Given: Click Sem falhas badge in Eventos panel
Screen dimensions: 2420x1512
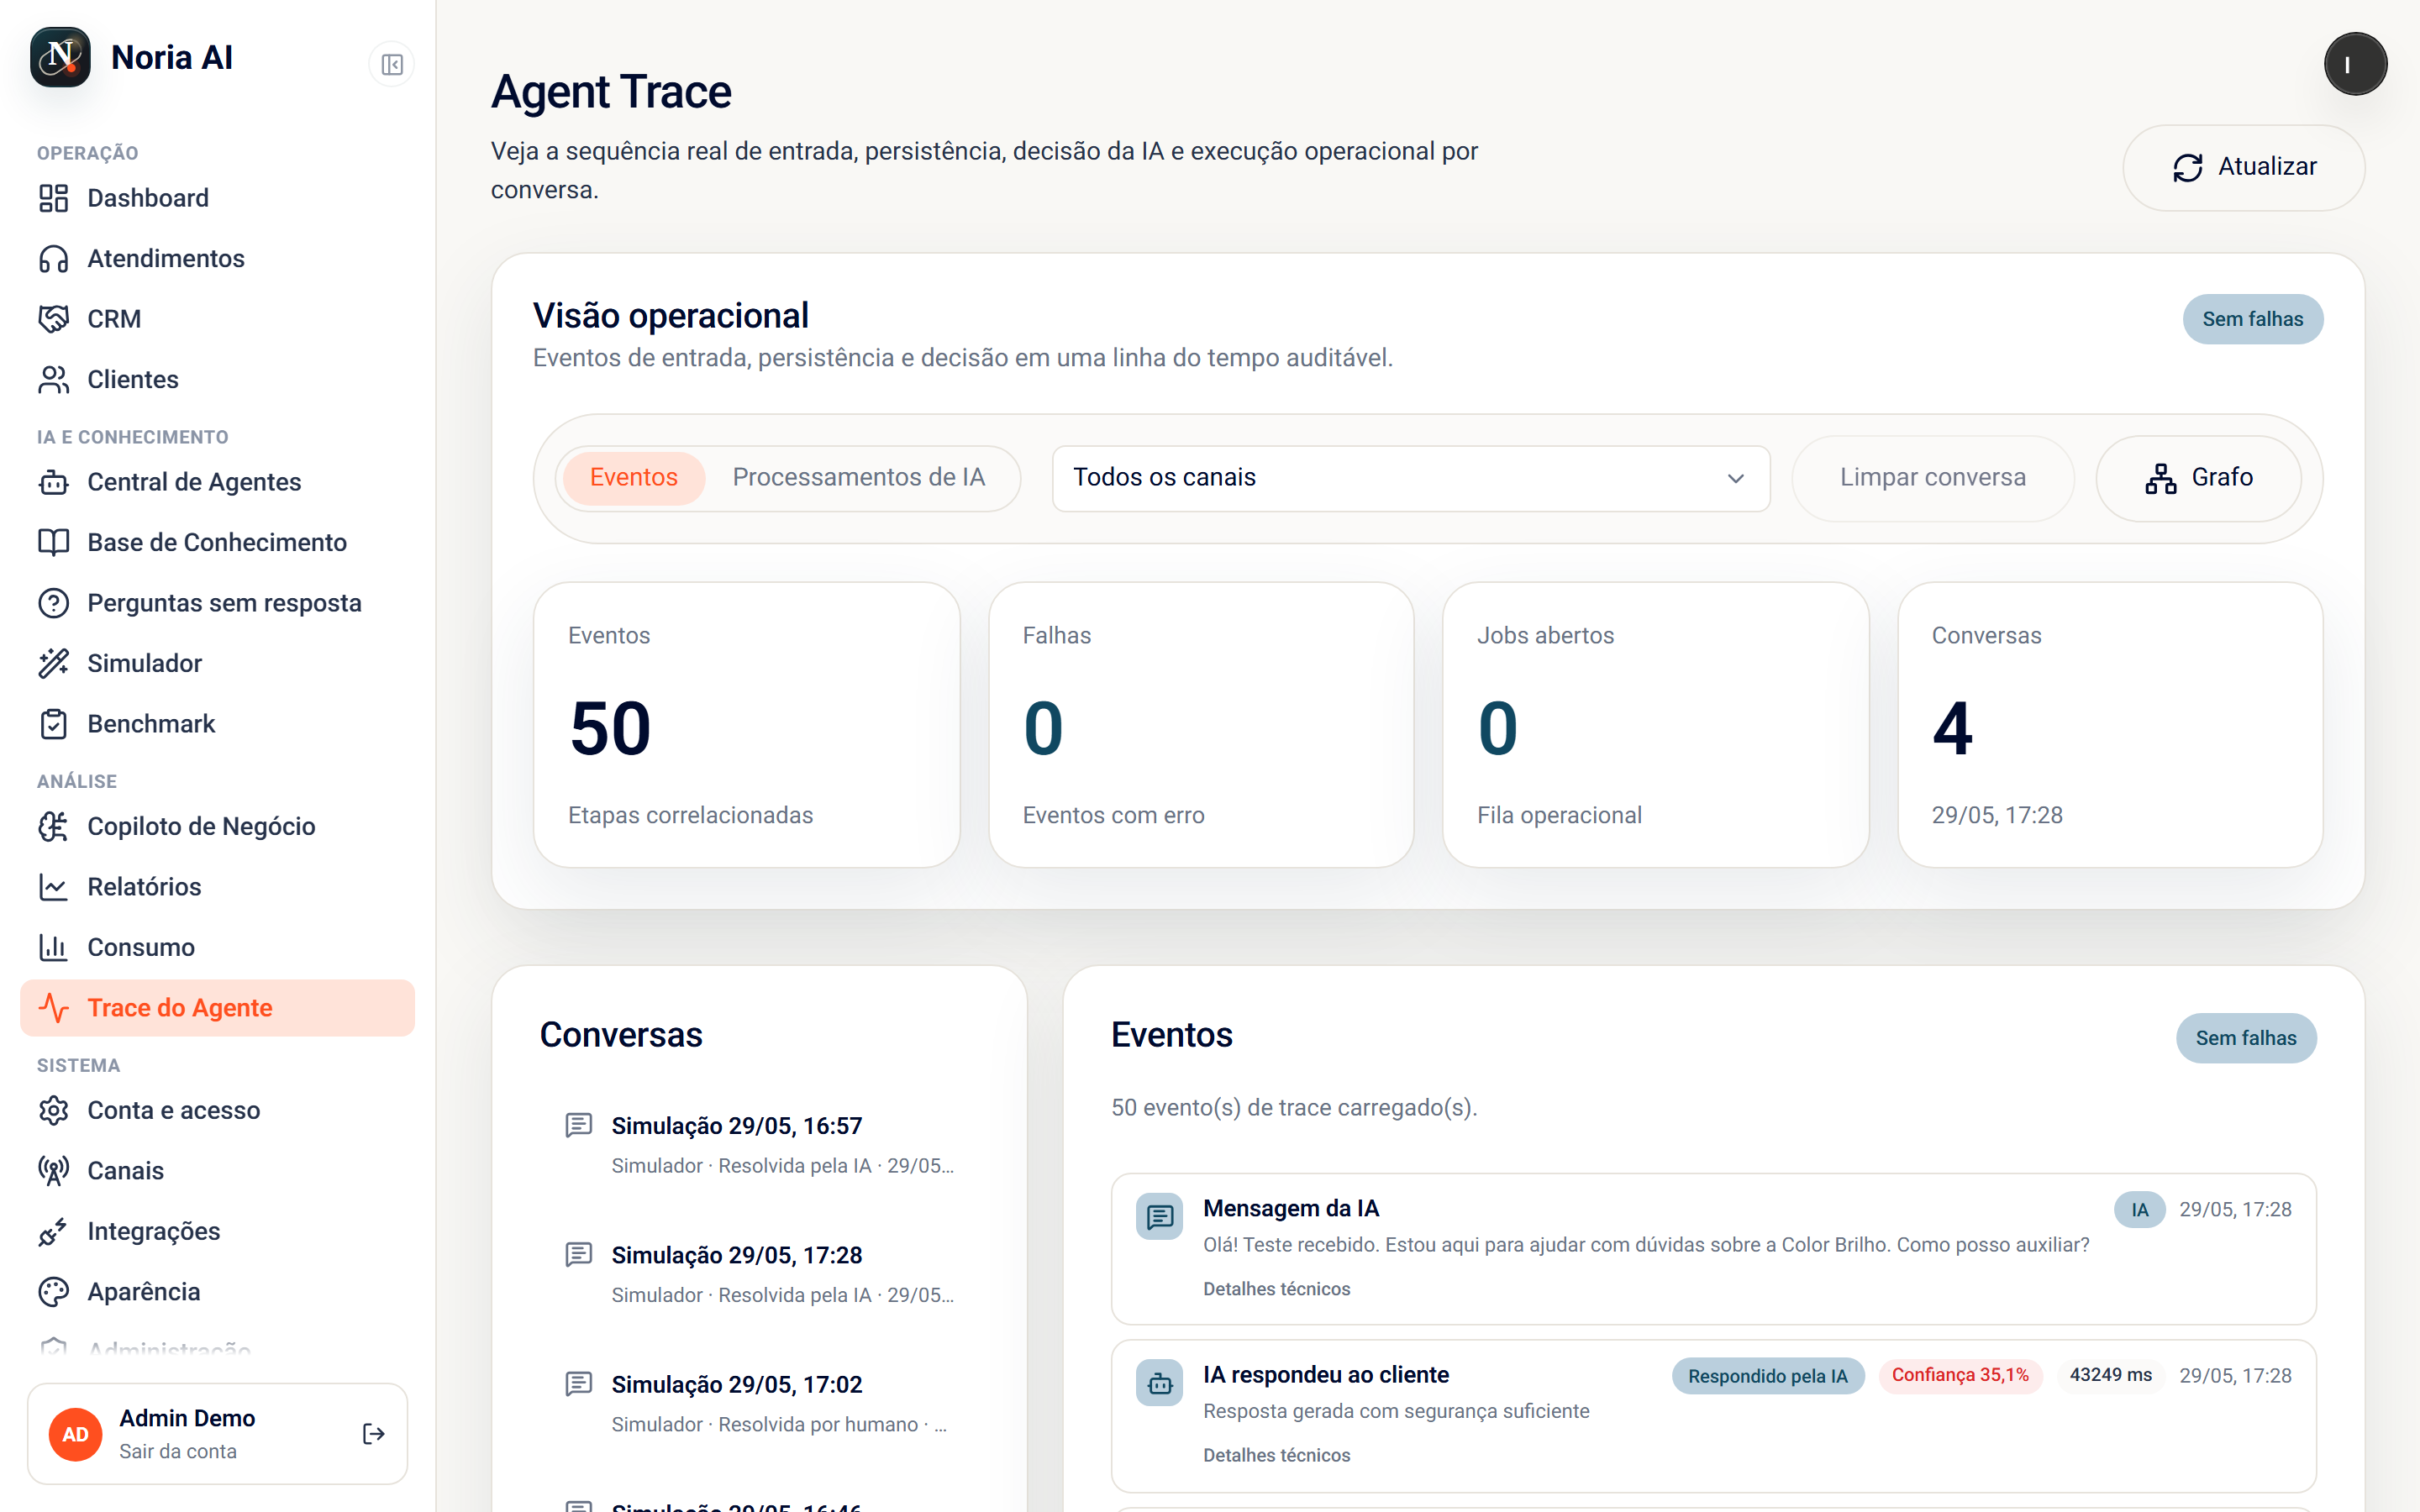Looking at the screenshot, I should point(2245,1038).
